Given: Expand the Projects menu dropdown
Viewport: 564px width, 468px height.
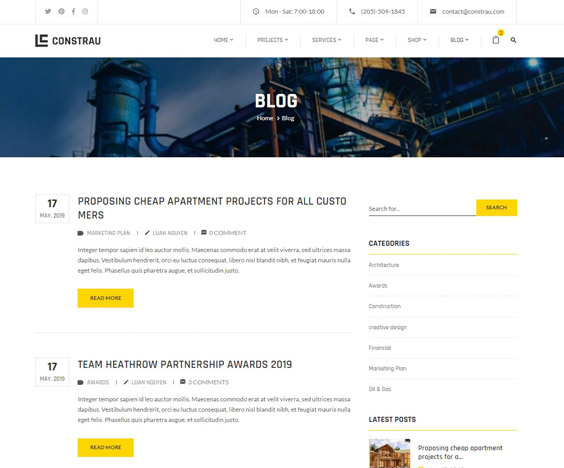Looking at the screenshot, I should [273, 40].
